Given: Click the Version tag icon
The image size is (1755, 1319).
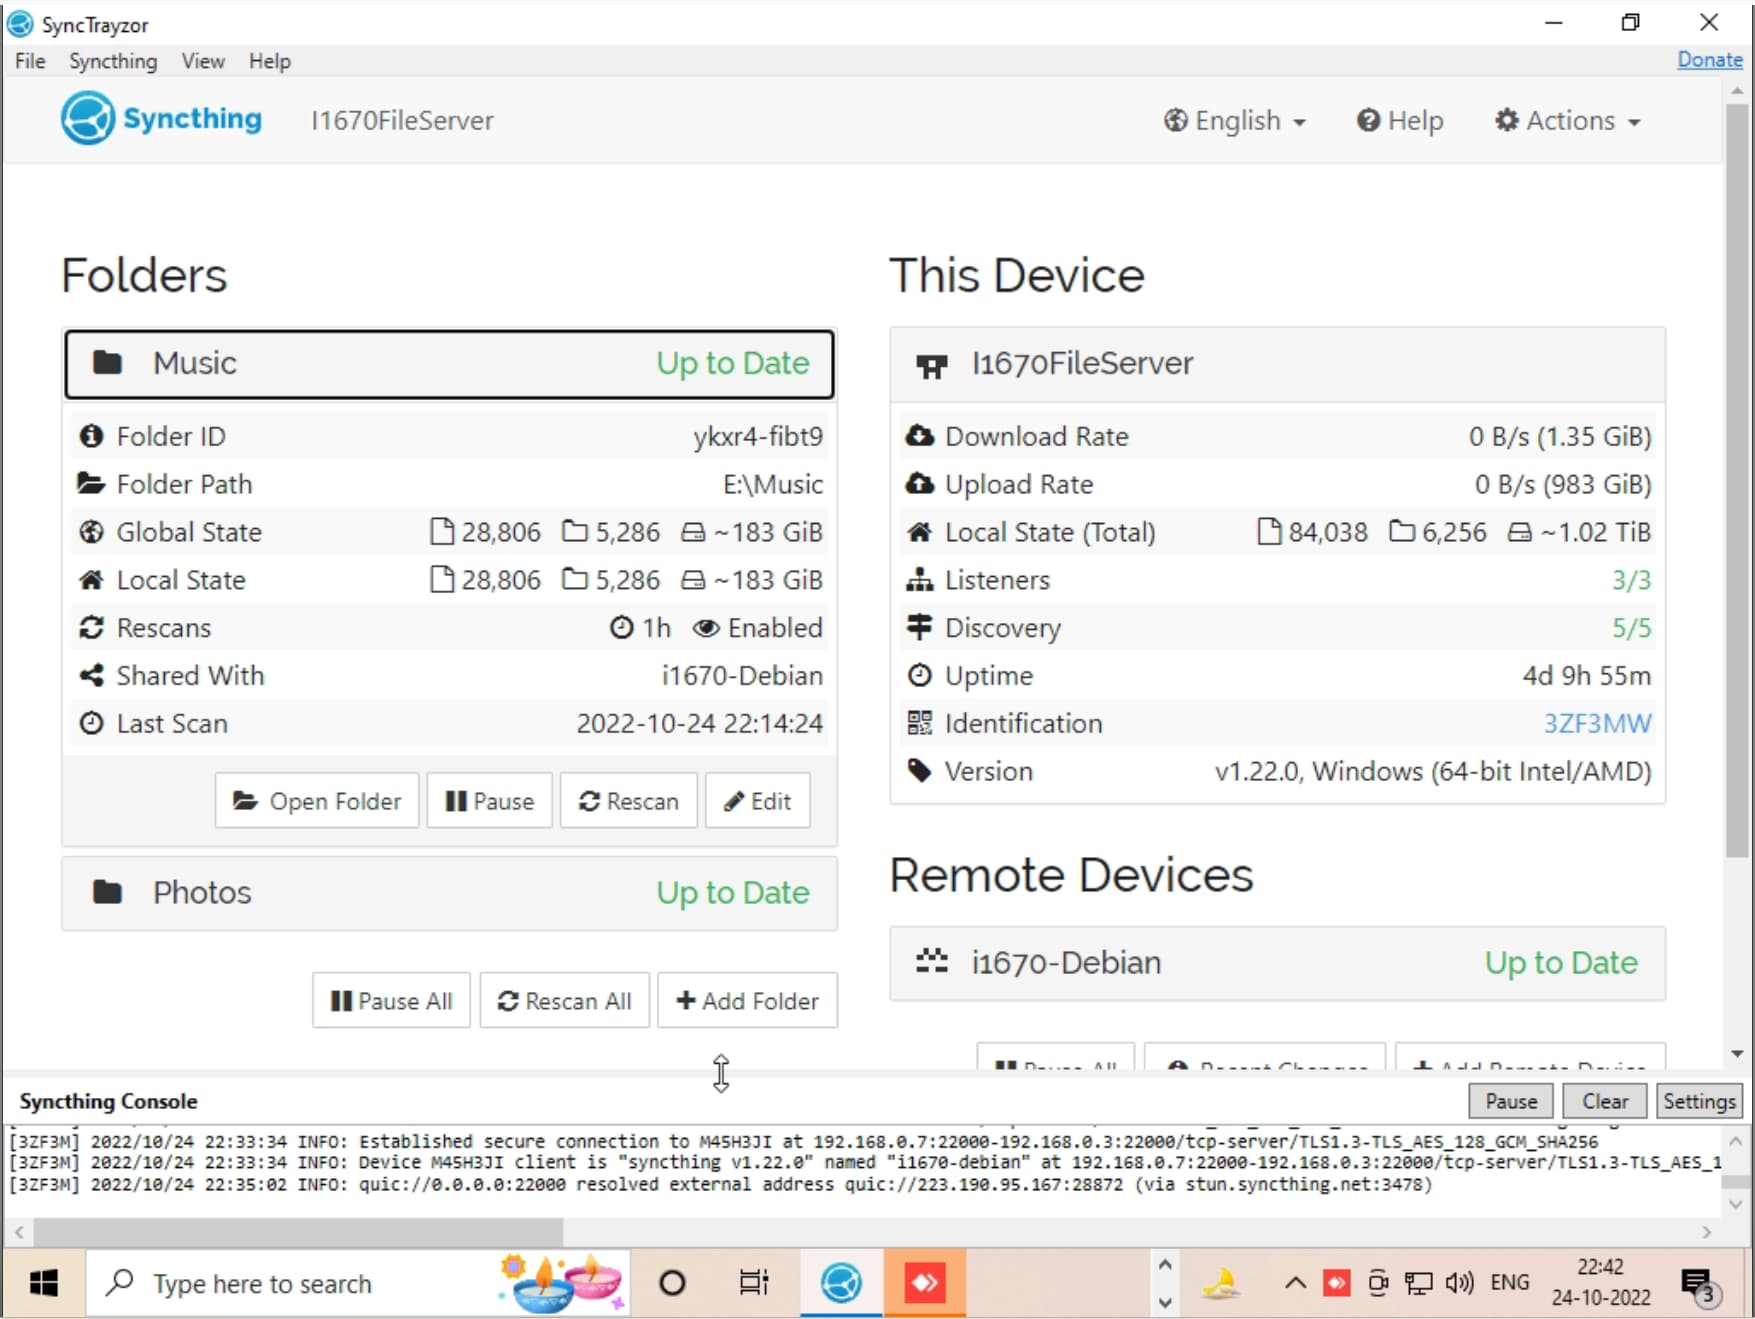Looking at the screenshot, I should pyautogui.click(x=920, y=771).
